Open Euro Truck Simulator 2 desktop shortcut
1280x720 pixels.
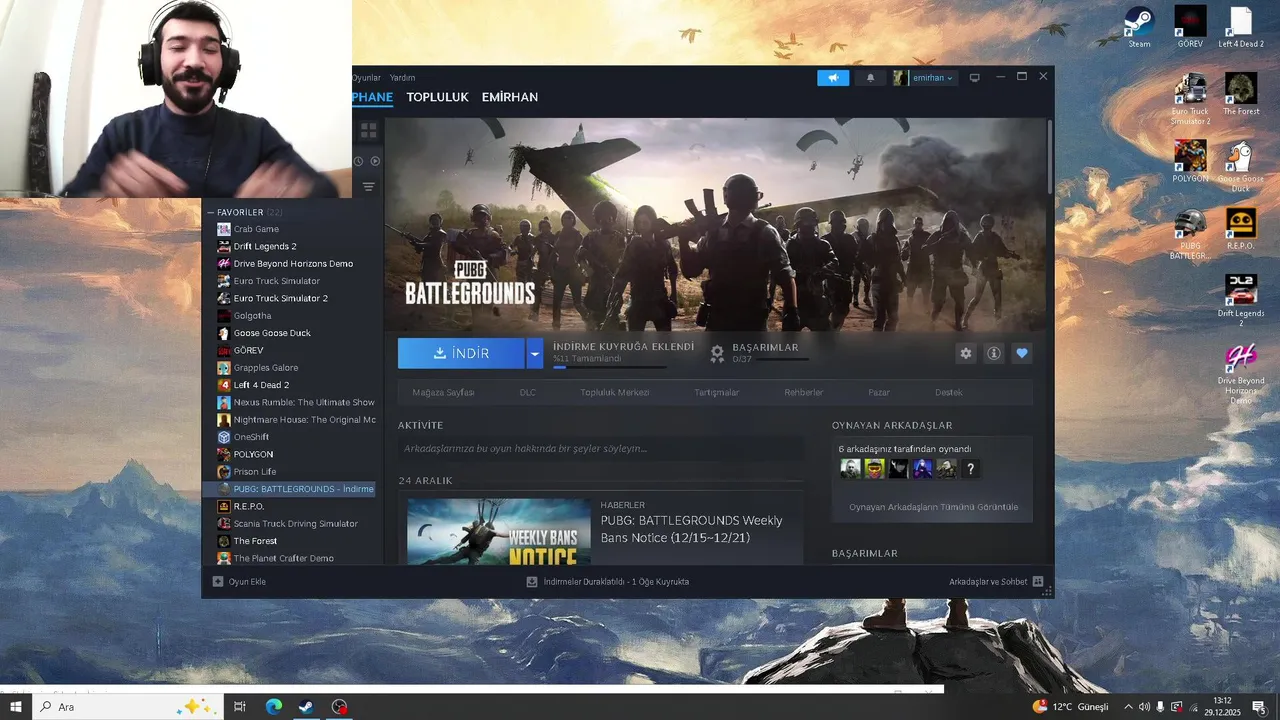coord(1190,99)
